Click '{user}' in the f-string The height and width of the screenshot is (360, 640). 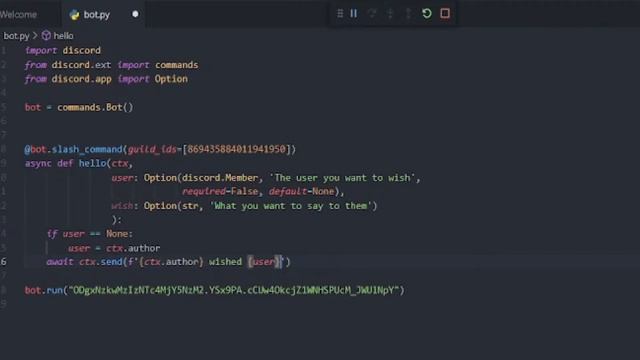[264, 262]
